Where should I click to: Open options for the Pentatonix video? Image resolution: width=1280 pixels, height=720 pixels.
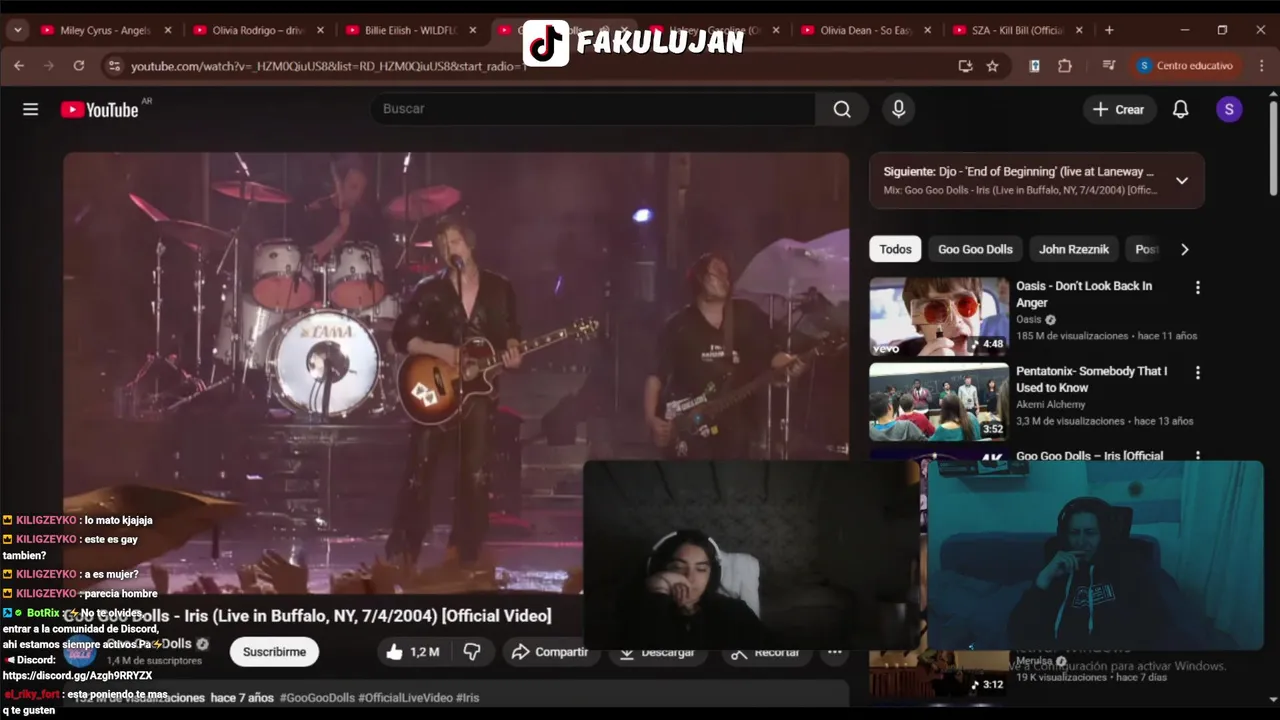(x=1197, y=373)
